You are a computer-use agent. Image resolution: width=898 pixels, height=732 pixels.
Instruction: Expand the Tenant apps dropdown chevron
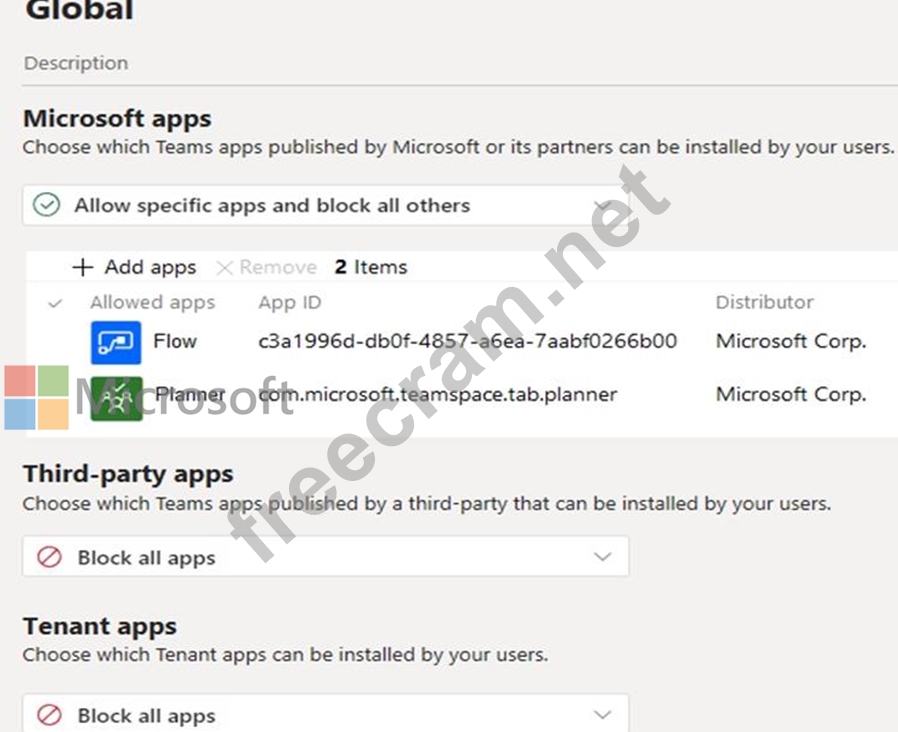[602, 715]
